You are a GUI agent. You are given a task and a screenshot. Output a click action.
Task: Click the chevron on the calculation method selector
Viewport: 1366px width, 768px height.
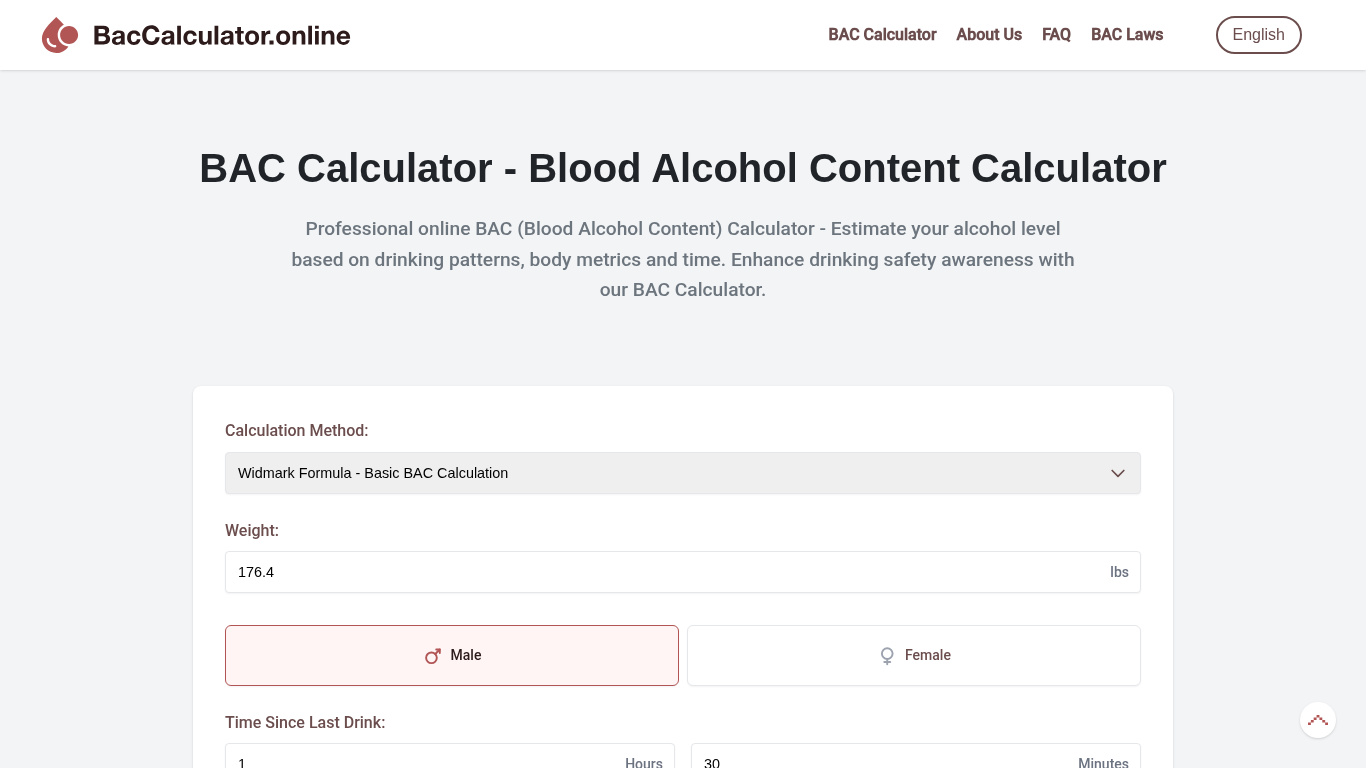pyautogui.click(x=1117, y=473)
